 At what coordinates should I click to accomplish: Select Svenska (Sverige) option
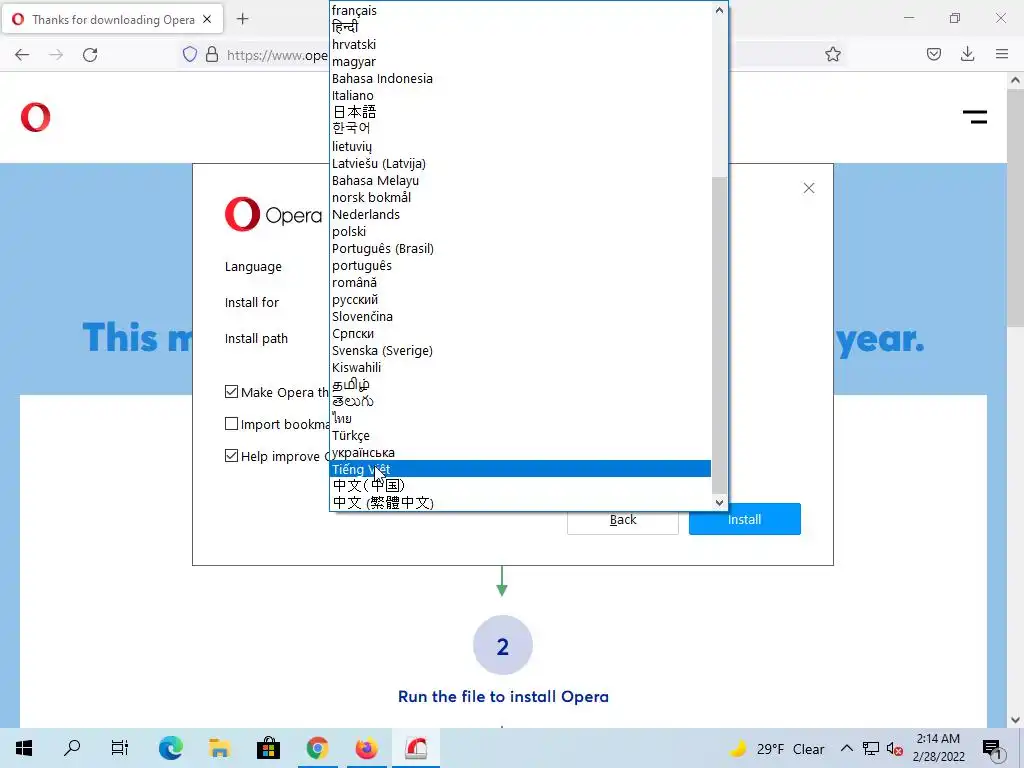(520, 350)
